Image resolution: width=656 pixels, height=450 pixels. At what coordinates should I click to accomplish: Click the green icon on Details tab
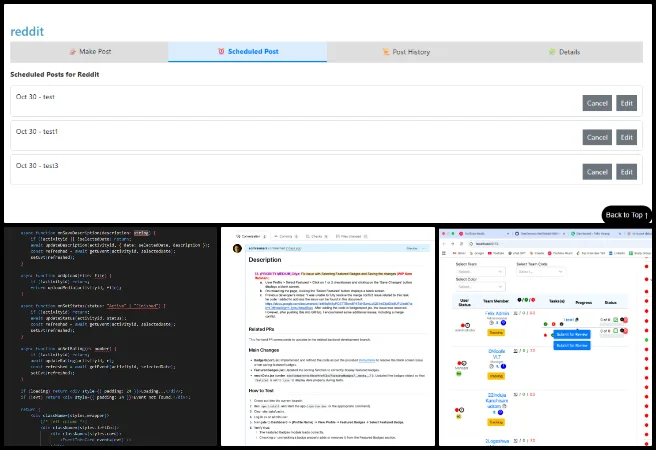(x=550, y=51)
